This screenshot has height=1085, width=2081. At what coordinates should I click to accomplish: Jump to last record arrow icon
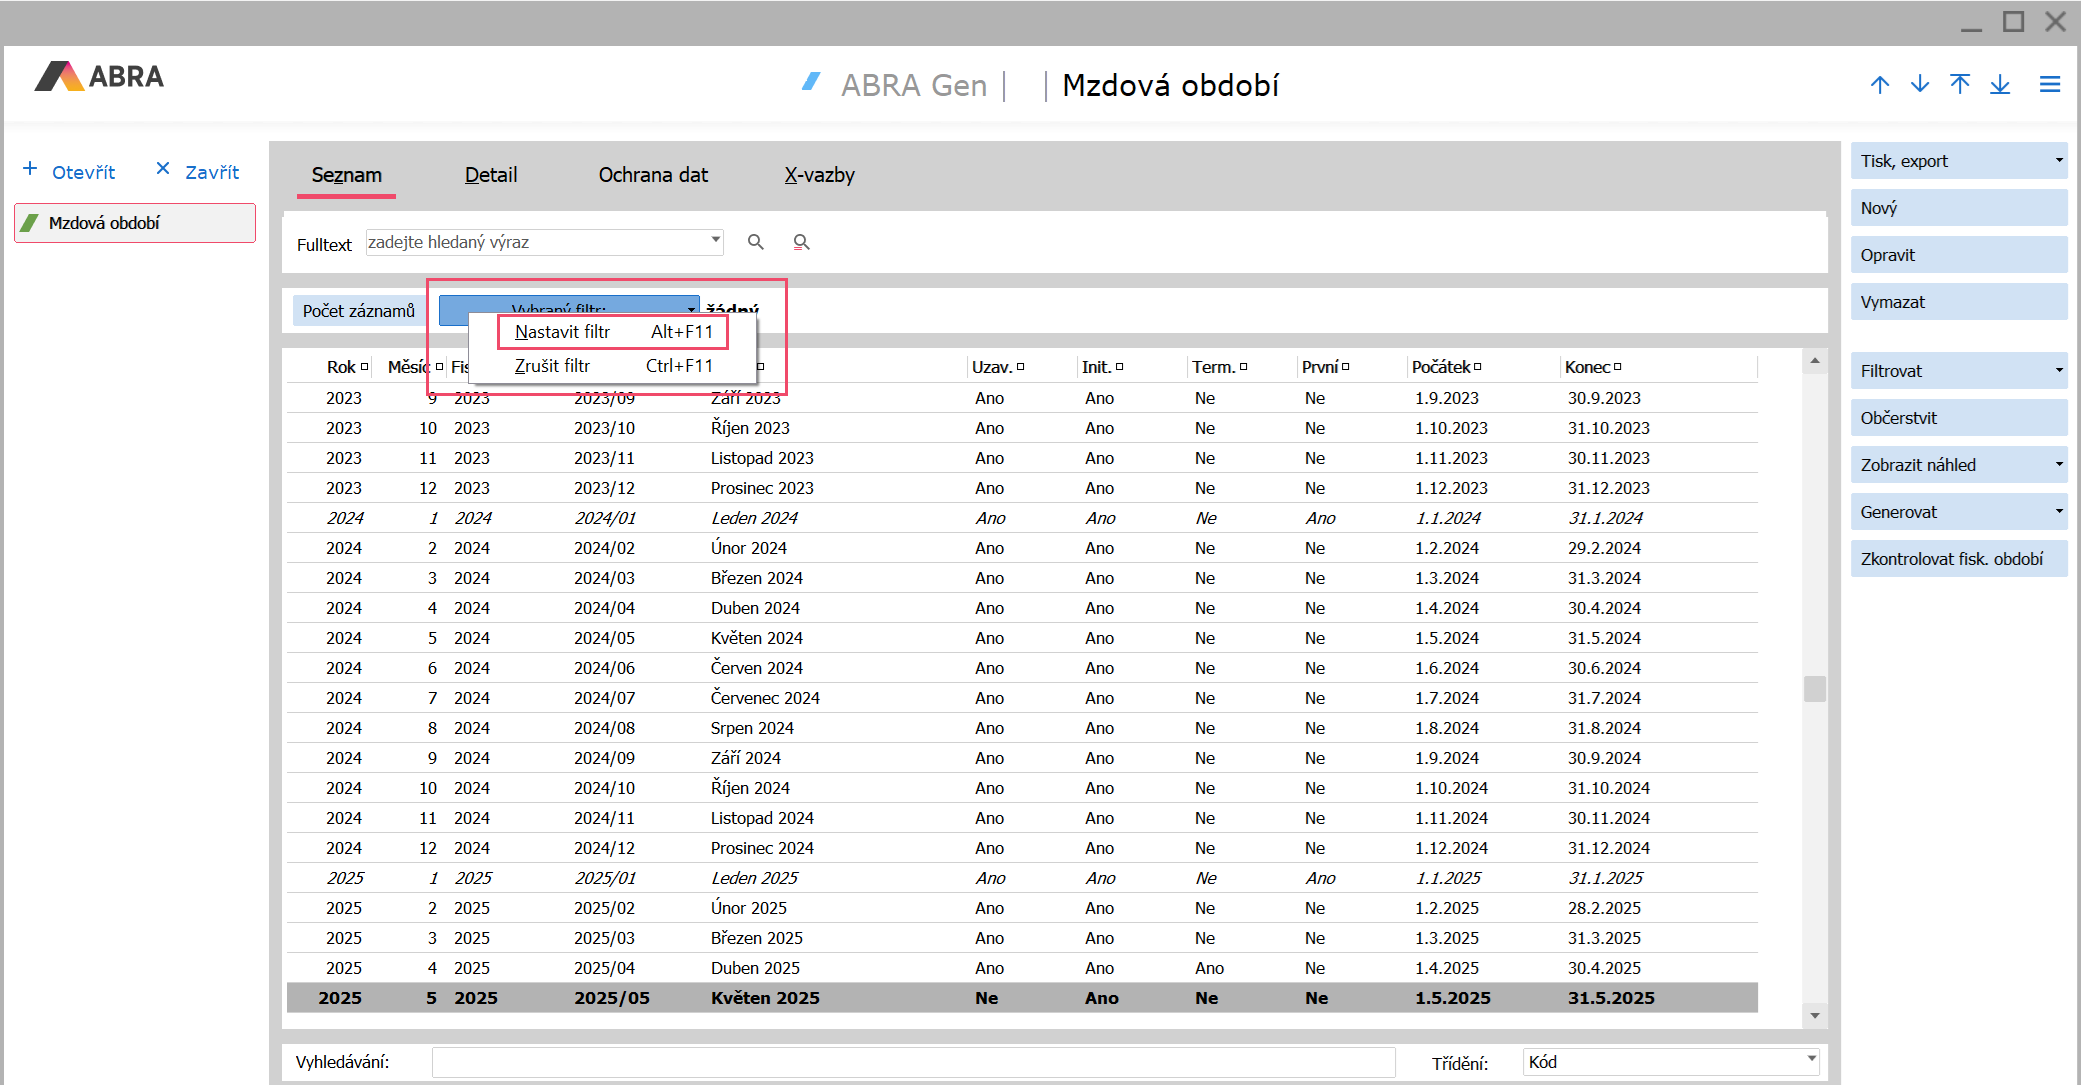pyautogui.click(x=2000, y=85)
